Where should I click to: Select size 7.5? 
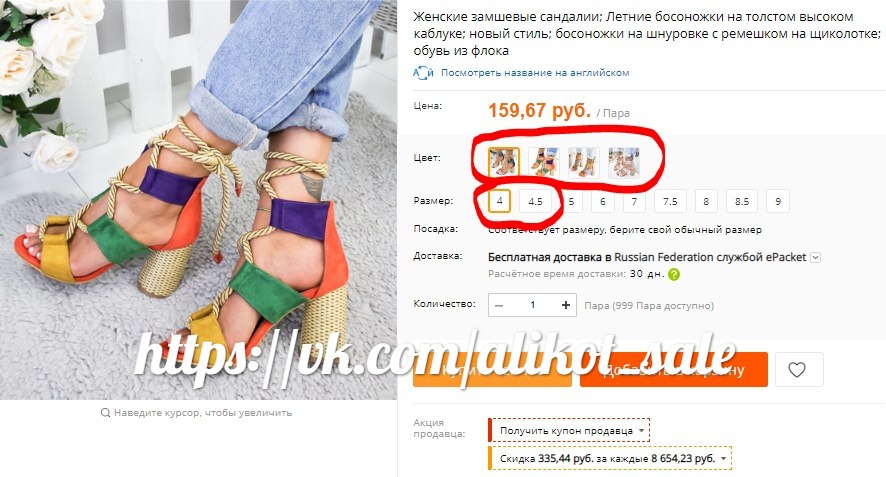coord(670,201)
